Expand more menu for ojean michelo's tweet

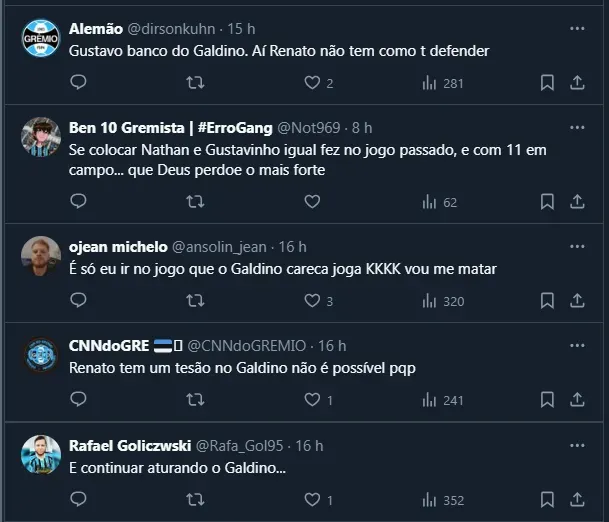pos(577,247)
